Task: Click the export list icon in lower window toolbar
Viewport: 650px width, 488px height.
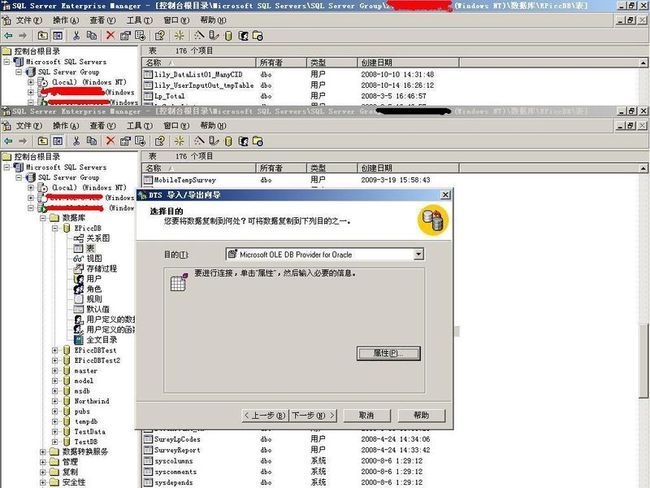Action: tap(140, 141)
